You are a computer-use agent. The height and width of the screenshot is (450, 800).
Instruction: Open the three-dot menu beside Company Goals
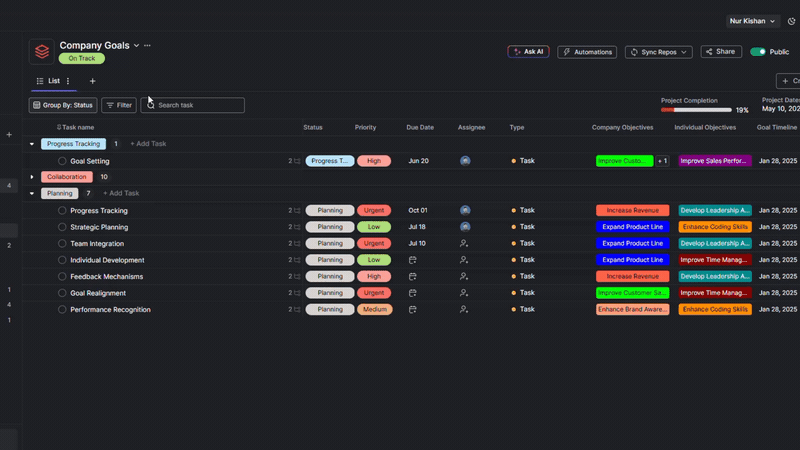point(147,45)
